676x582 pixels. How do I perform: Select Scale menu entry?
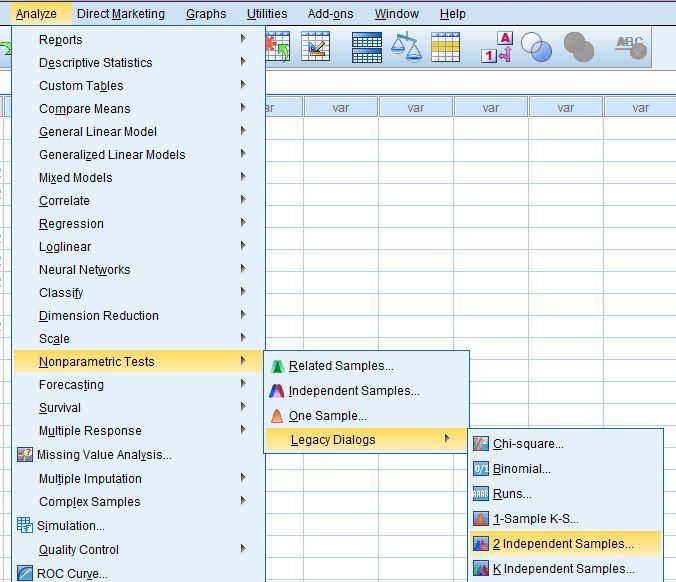click(139, 338)
